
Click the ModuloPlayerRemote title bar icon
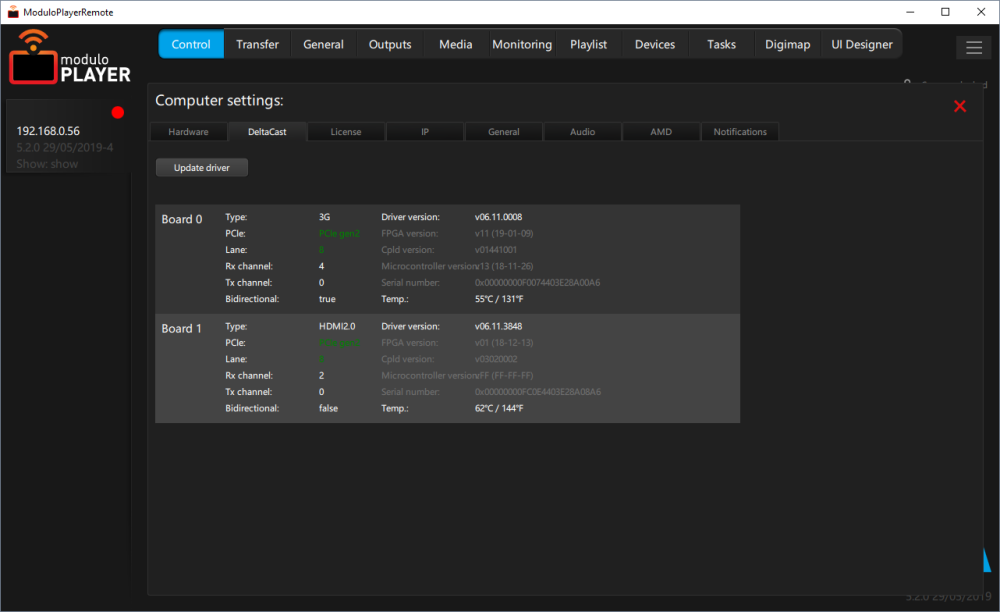(11, 11)
